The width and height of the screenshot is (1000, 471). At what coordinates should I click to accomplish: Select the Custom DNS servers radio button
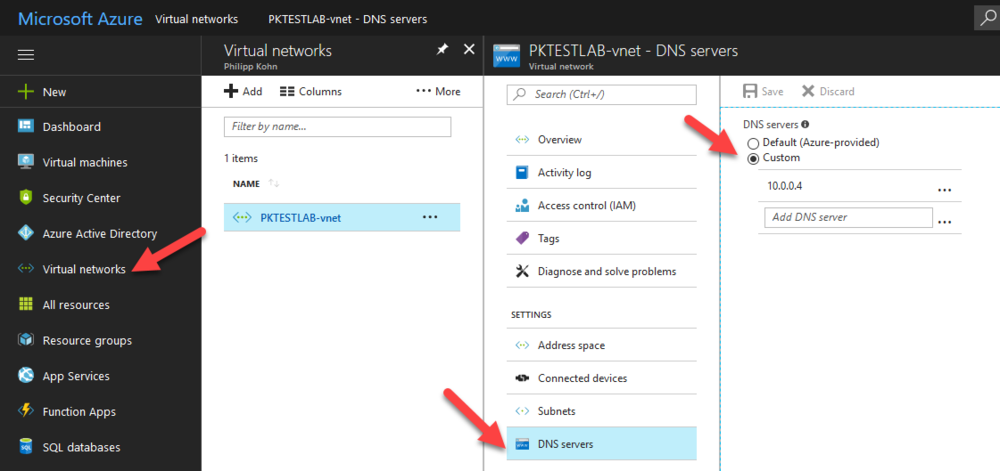753,158
